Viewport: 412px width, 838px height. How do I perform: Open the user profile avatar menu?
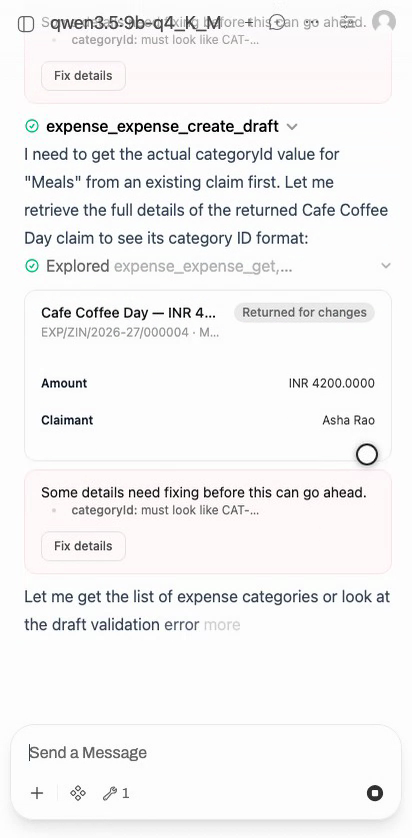click(x=384, y=21)
